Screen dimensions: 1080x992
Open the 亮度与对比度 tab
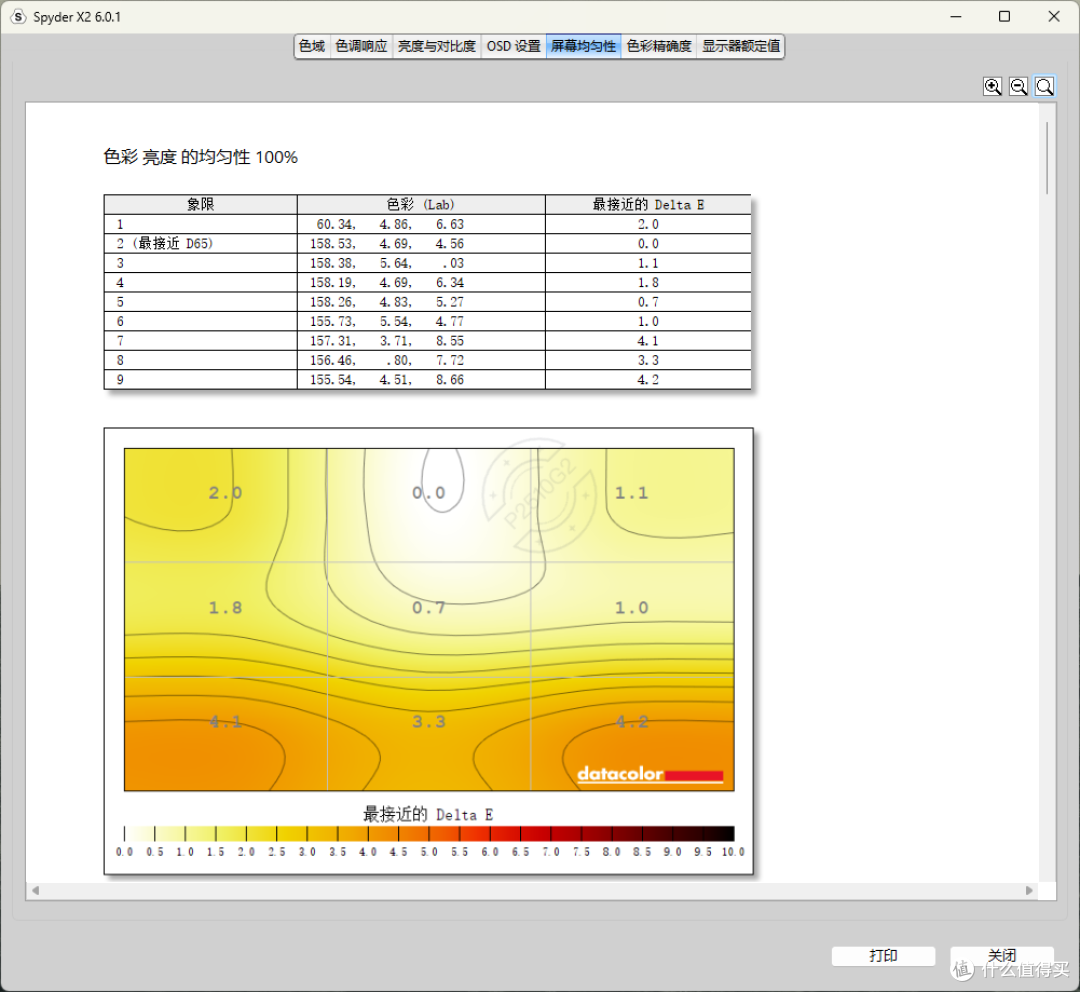[437, 46]
